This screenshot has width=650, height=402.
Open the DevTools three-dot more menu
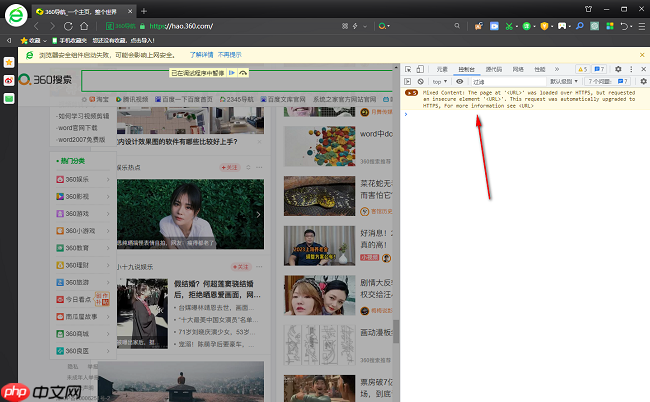pyautogui.click(x=630, y=69)
